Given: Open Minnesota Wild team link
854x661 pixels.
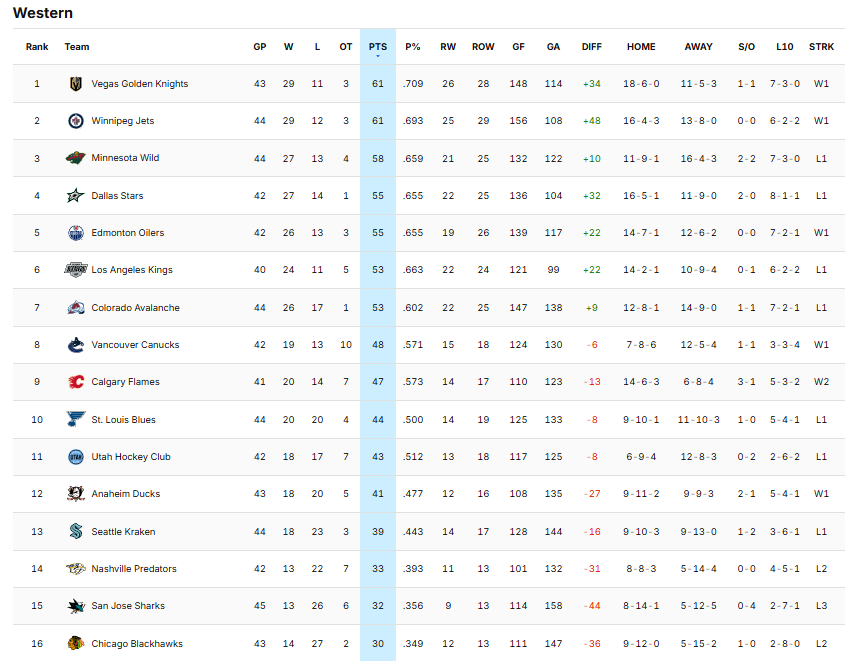Looking at the screenshot, I should 125,158.
